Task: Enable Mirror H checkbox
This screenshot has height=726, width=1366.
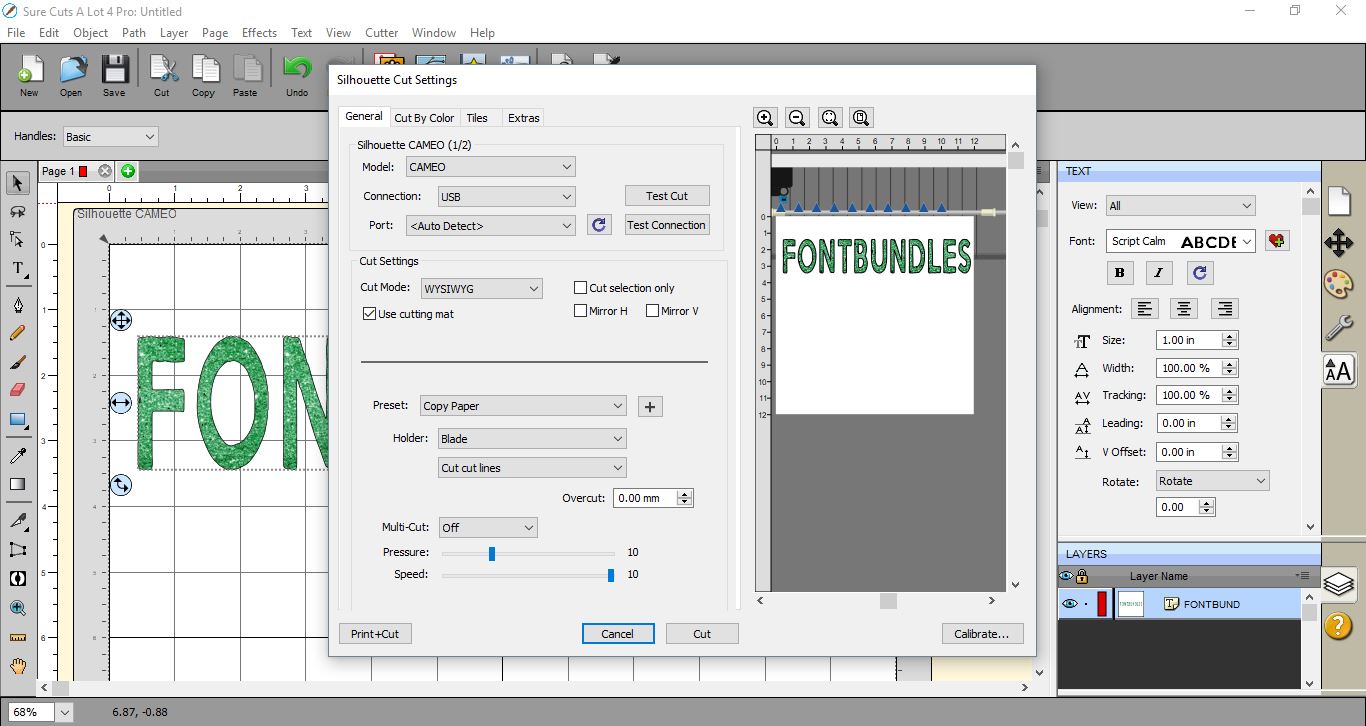Action: pos(580,311)
